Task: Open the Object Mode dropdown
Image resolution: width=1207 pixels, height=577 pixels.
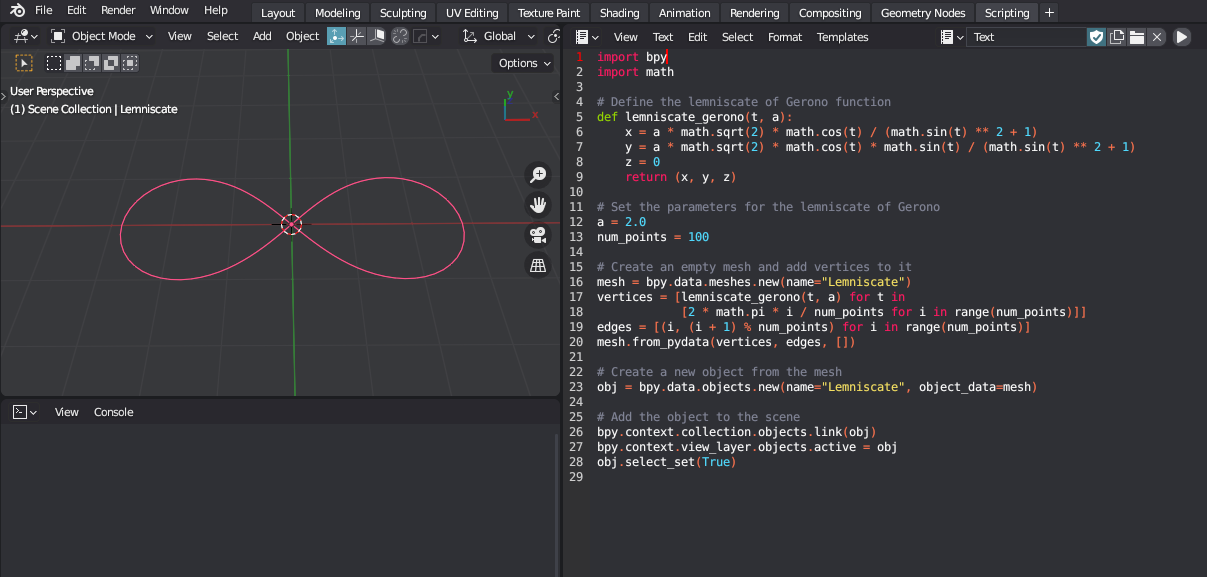Action: pyautogui.click(x=102, y=36)
